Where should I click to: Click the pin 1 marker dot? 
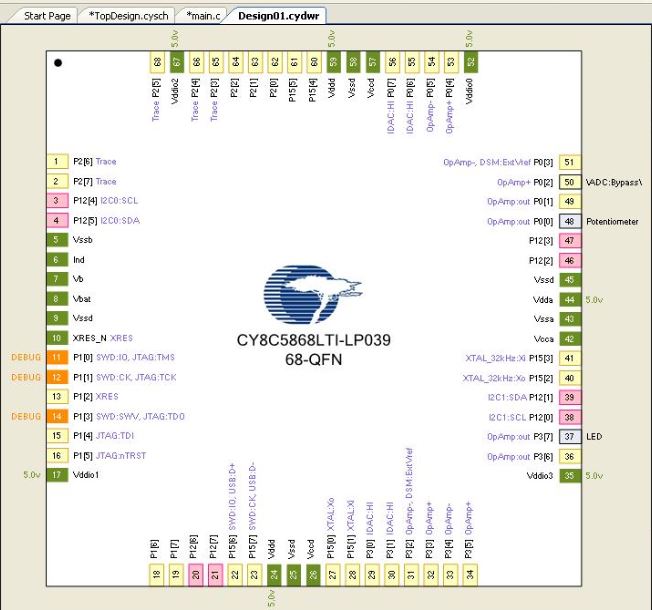point(58,63)
